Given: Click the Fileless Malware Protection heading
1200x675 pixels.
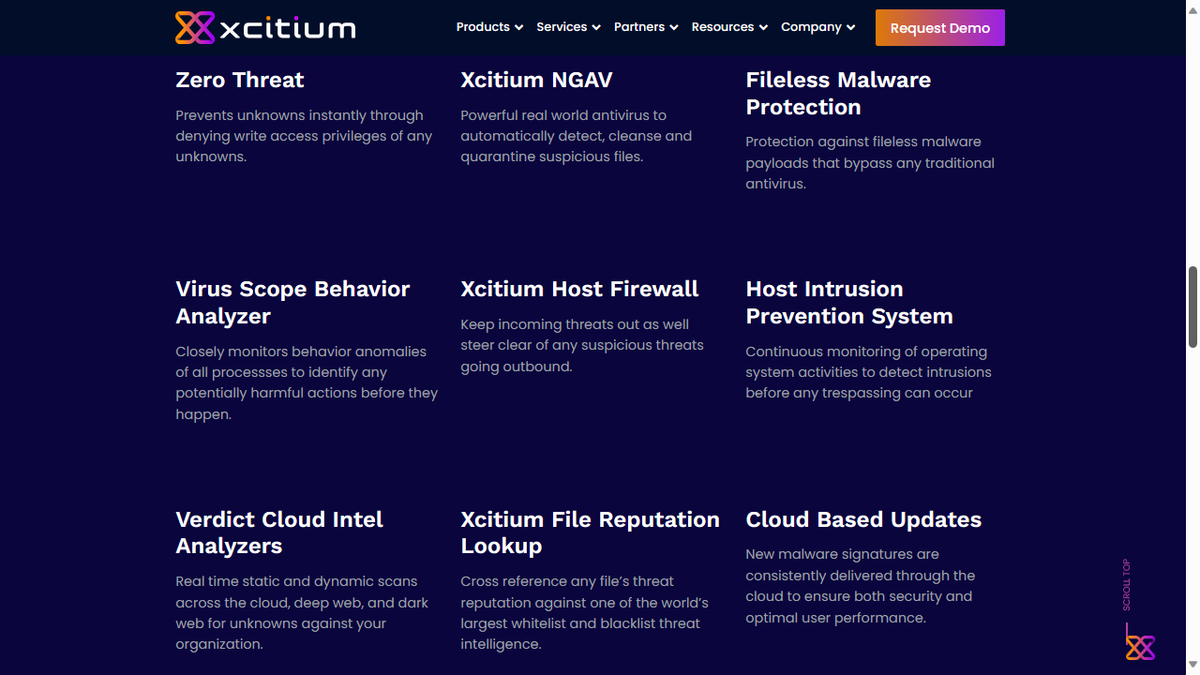Looking at the screenshot, I should [838, 93].
